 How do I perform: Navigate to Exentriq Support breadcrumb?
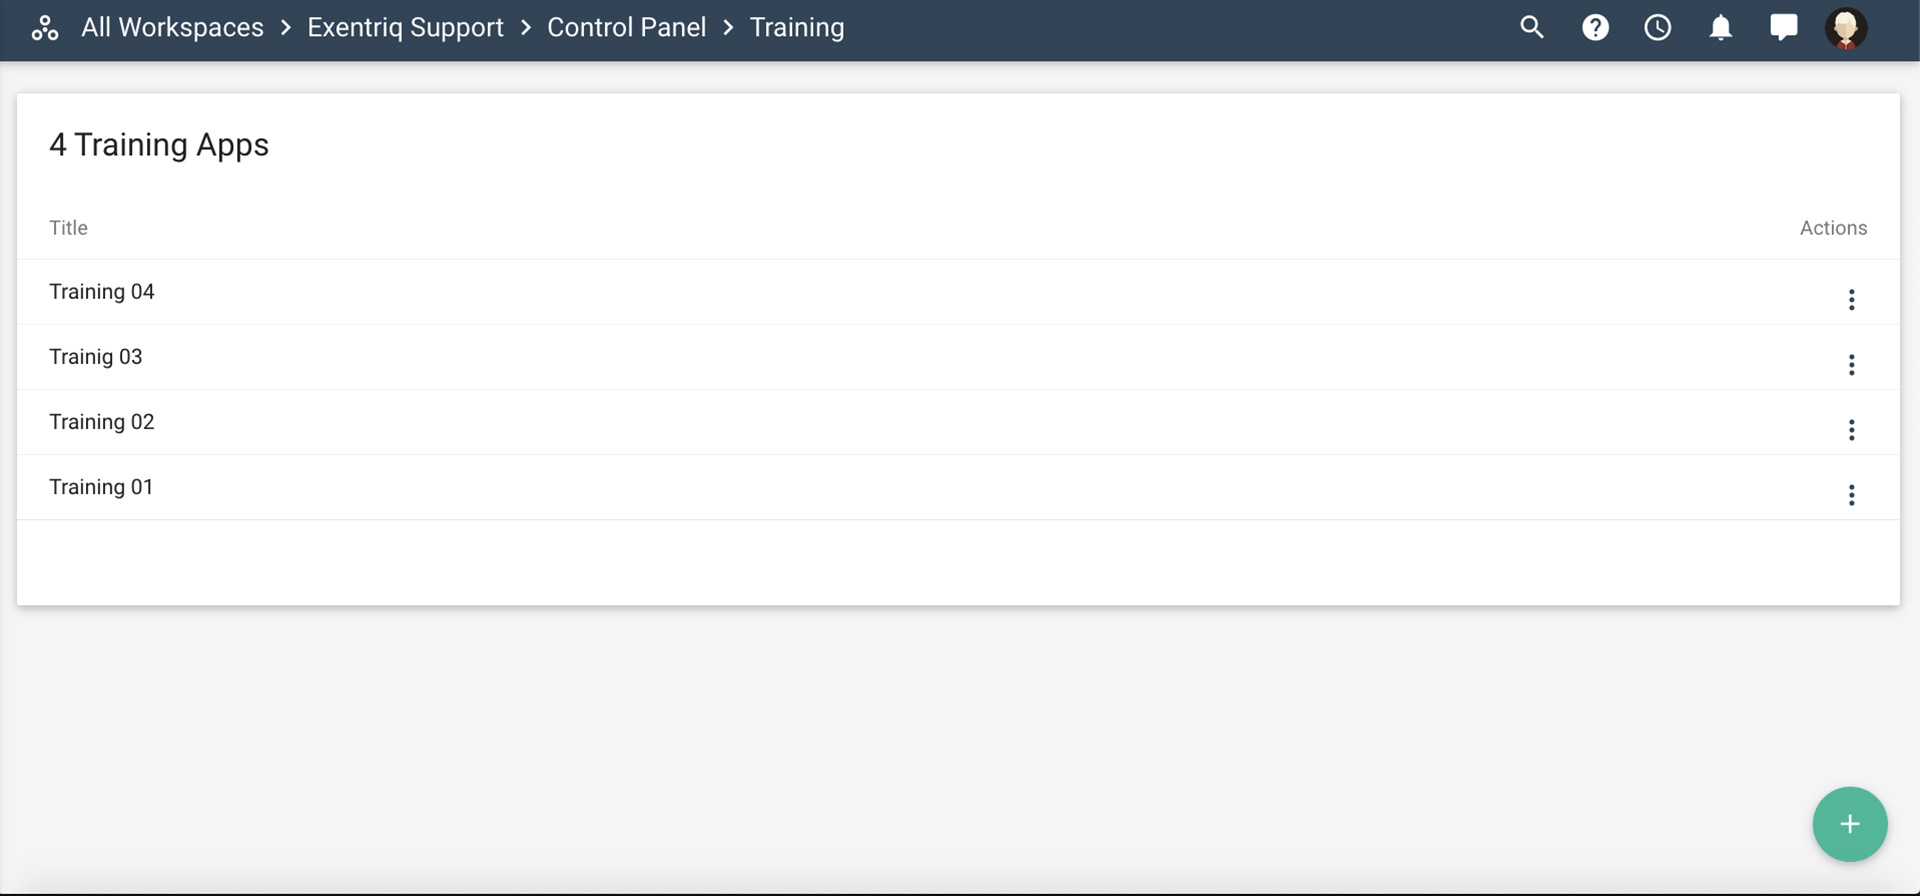[405, 28]
